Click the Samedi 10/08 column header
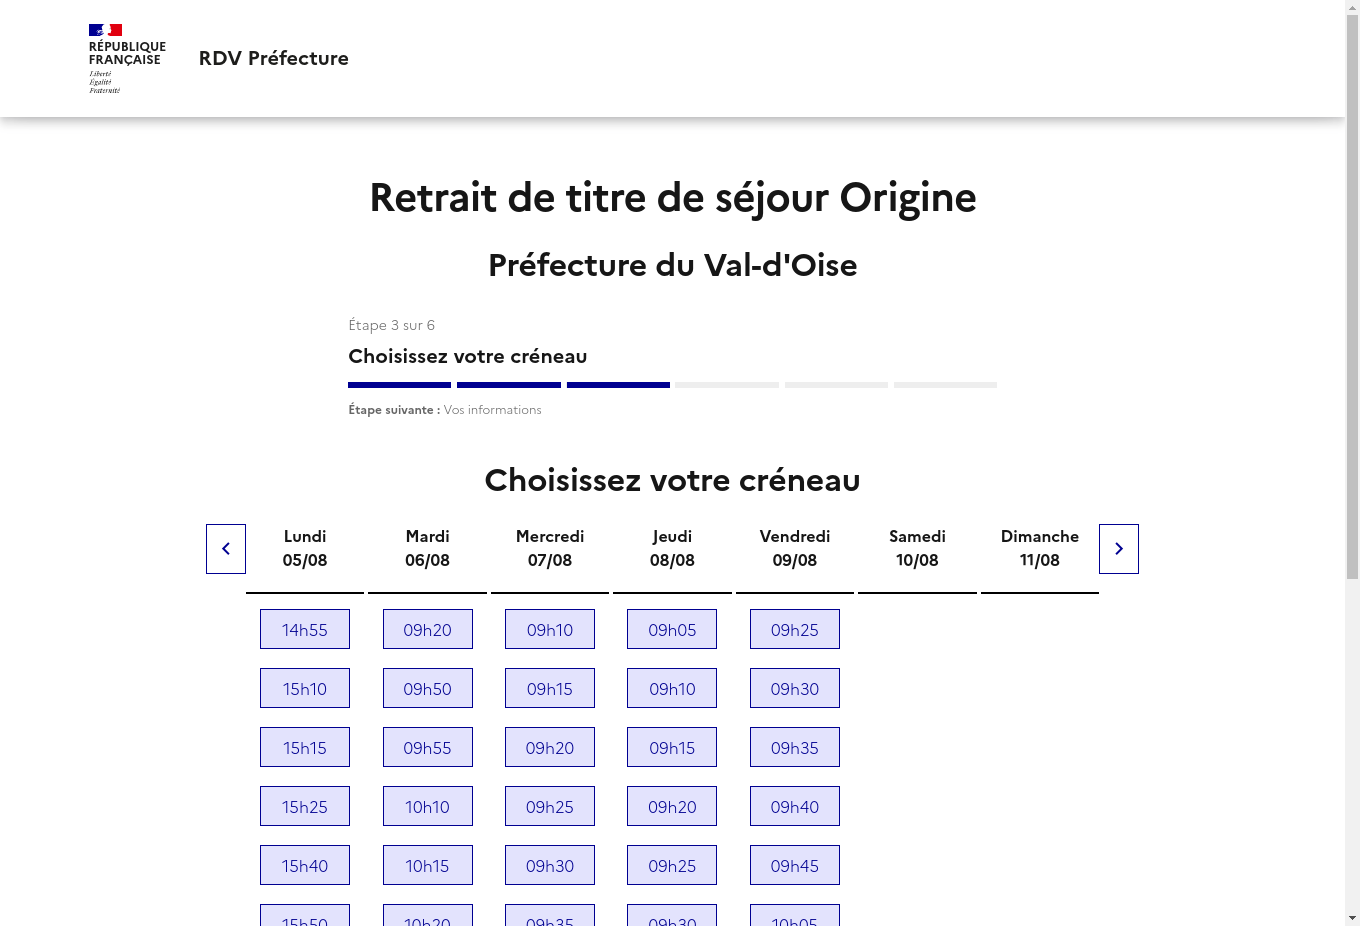The width and height of the screenshot is (1360, 926). tap(917, 548)
